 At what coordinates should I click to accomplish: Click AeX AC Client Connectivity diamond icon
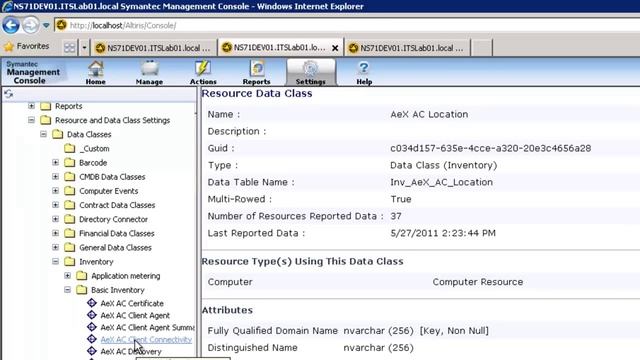92,339
